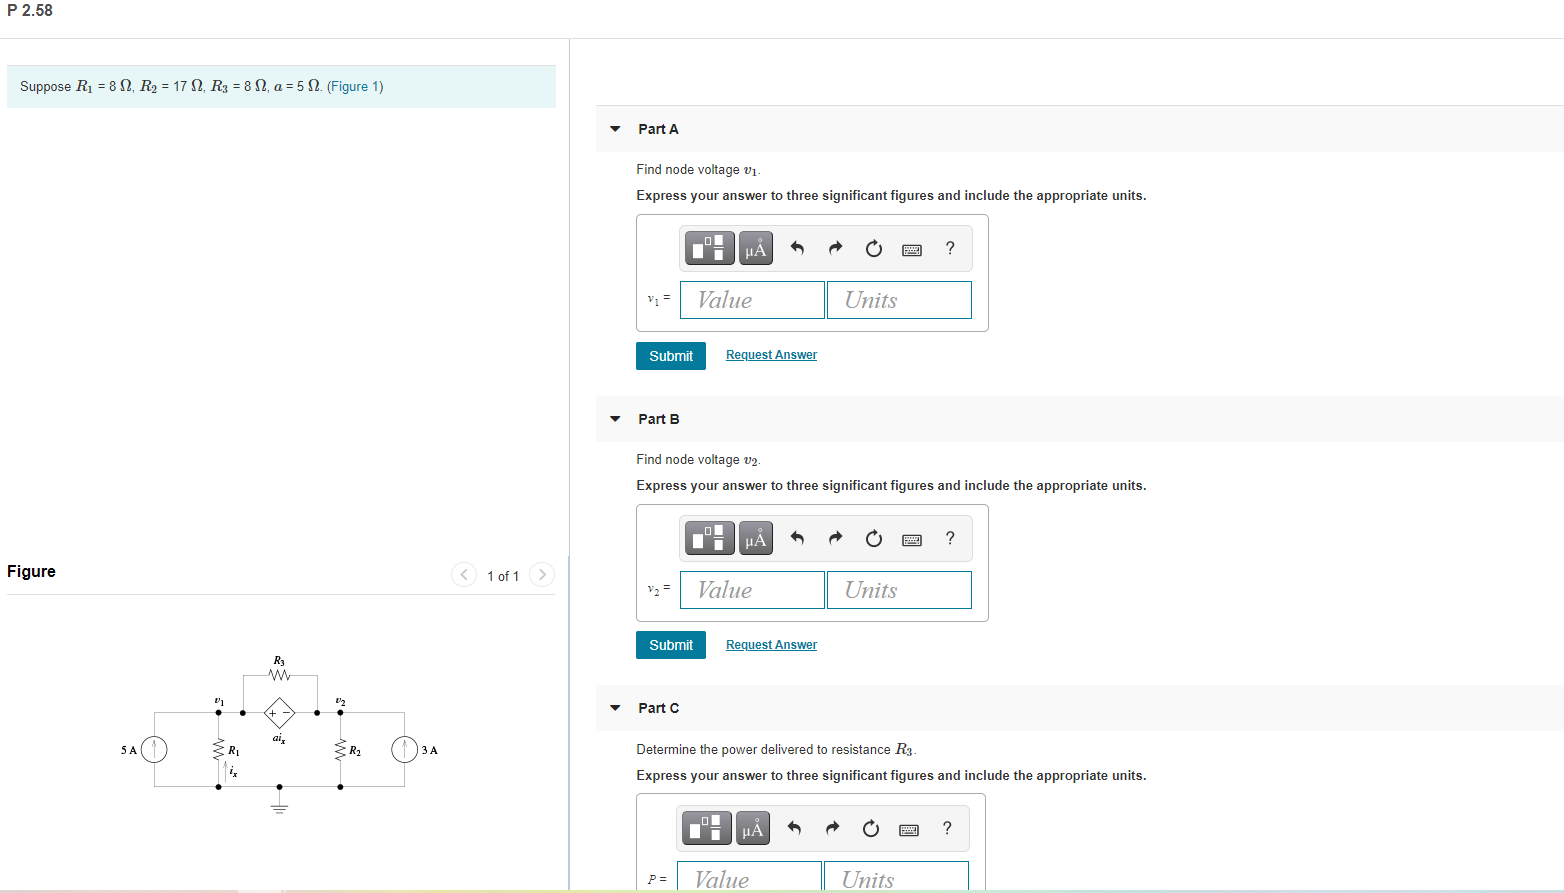The height and width of the screenshot is (893, 1564).
Task: Click 'Find node voltage v2' text
Action: click(698, 460)
